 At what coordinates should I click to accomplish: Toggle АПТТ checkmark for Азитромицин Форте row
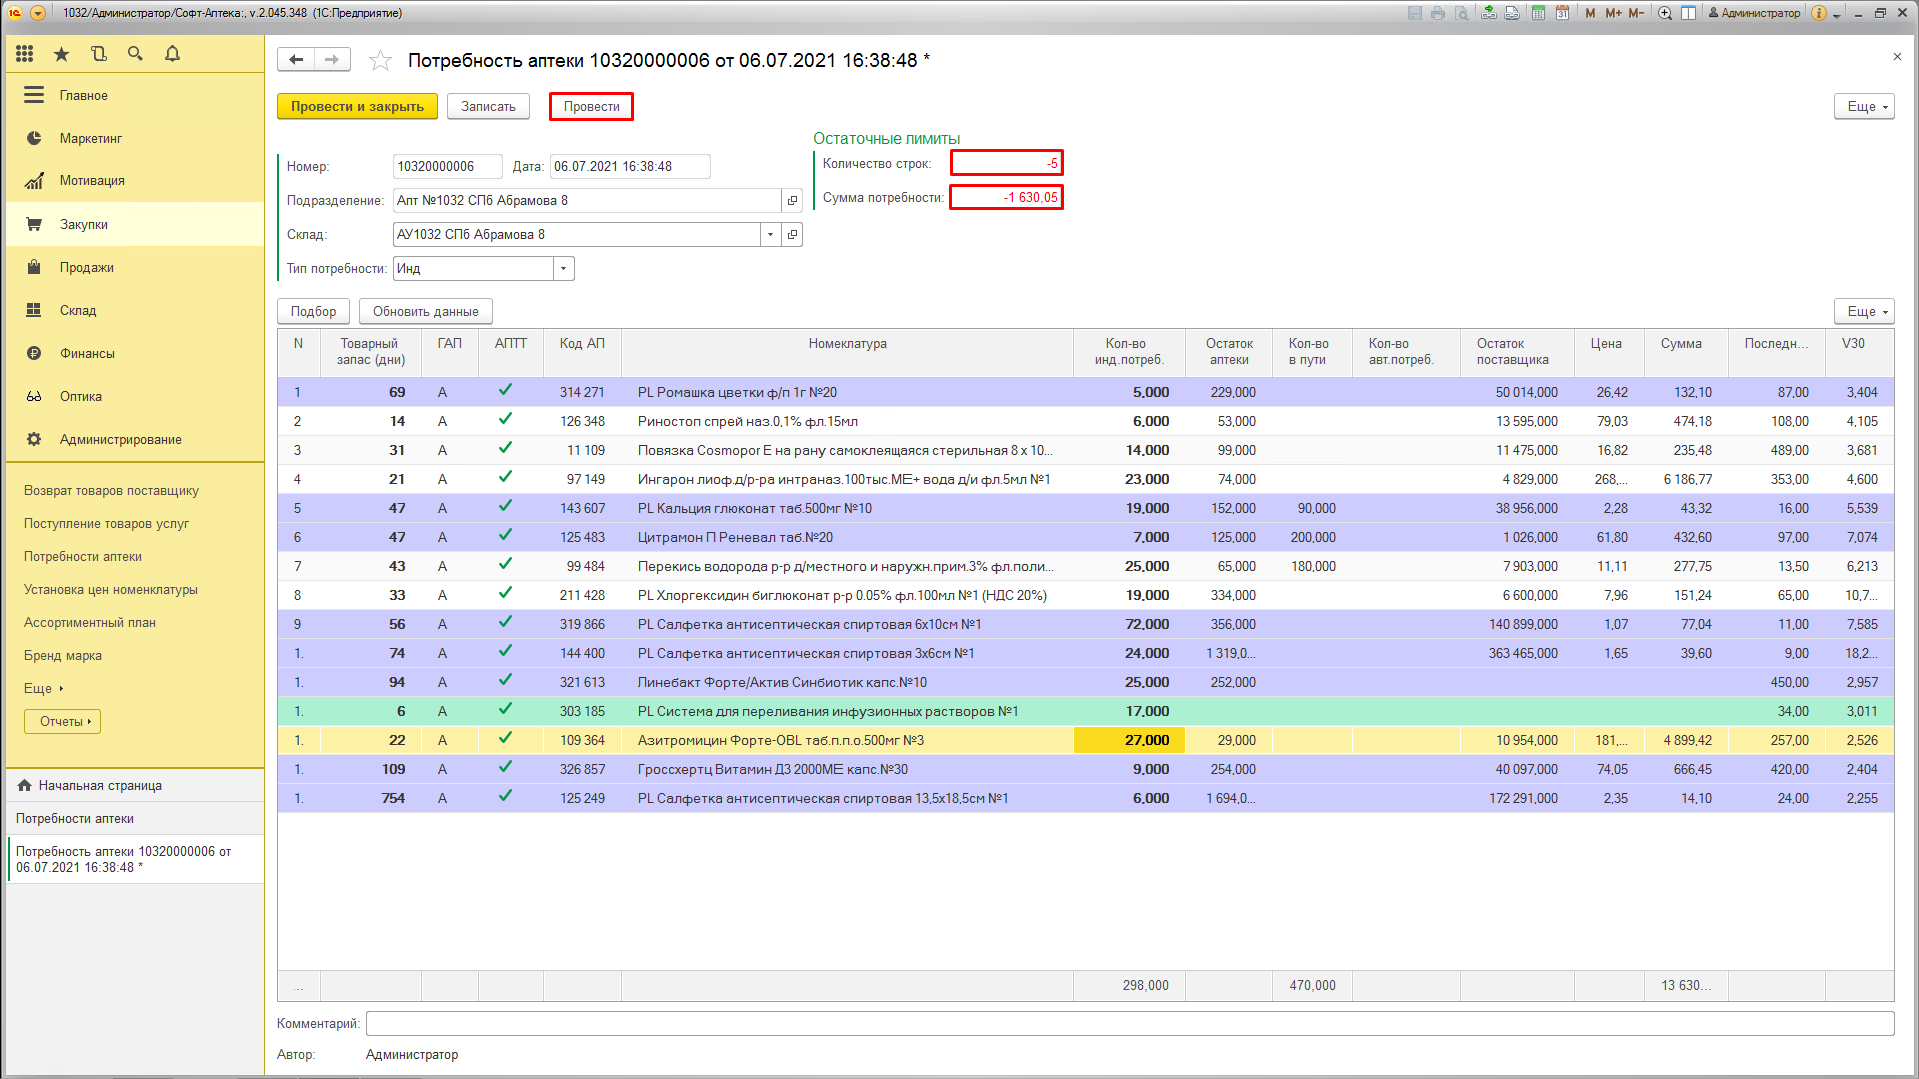(x=506, y=739)
